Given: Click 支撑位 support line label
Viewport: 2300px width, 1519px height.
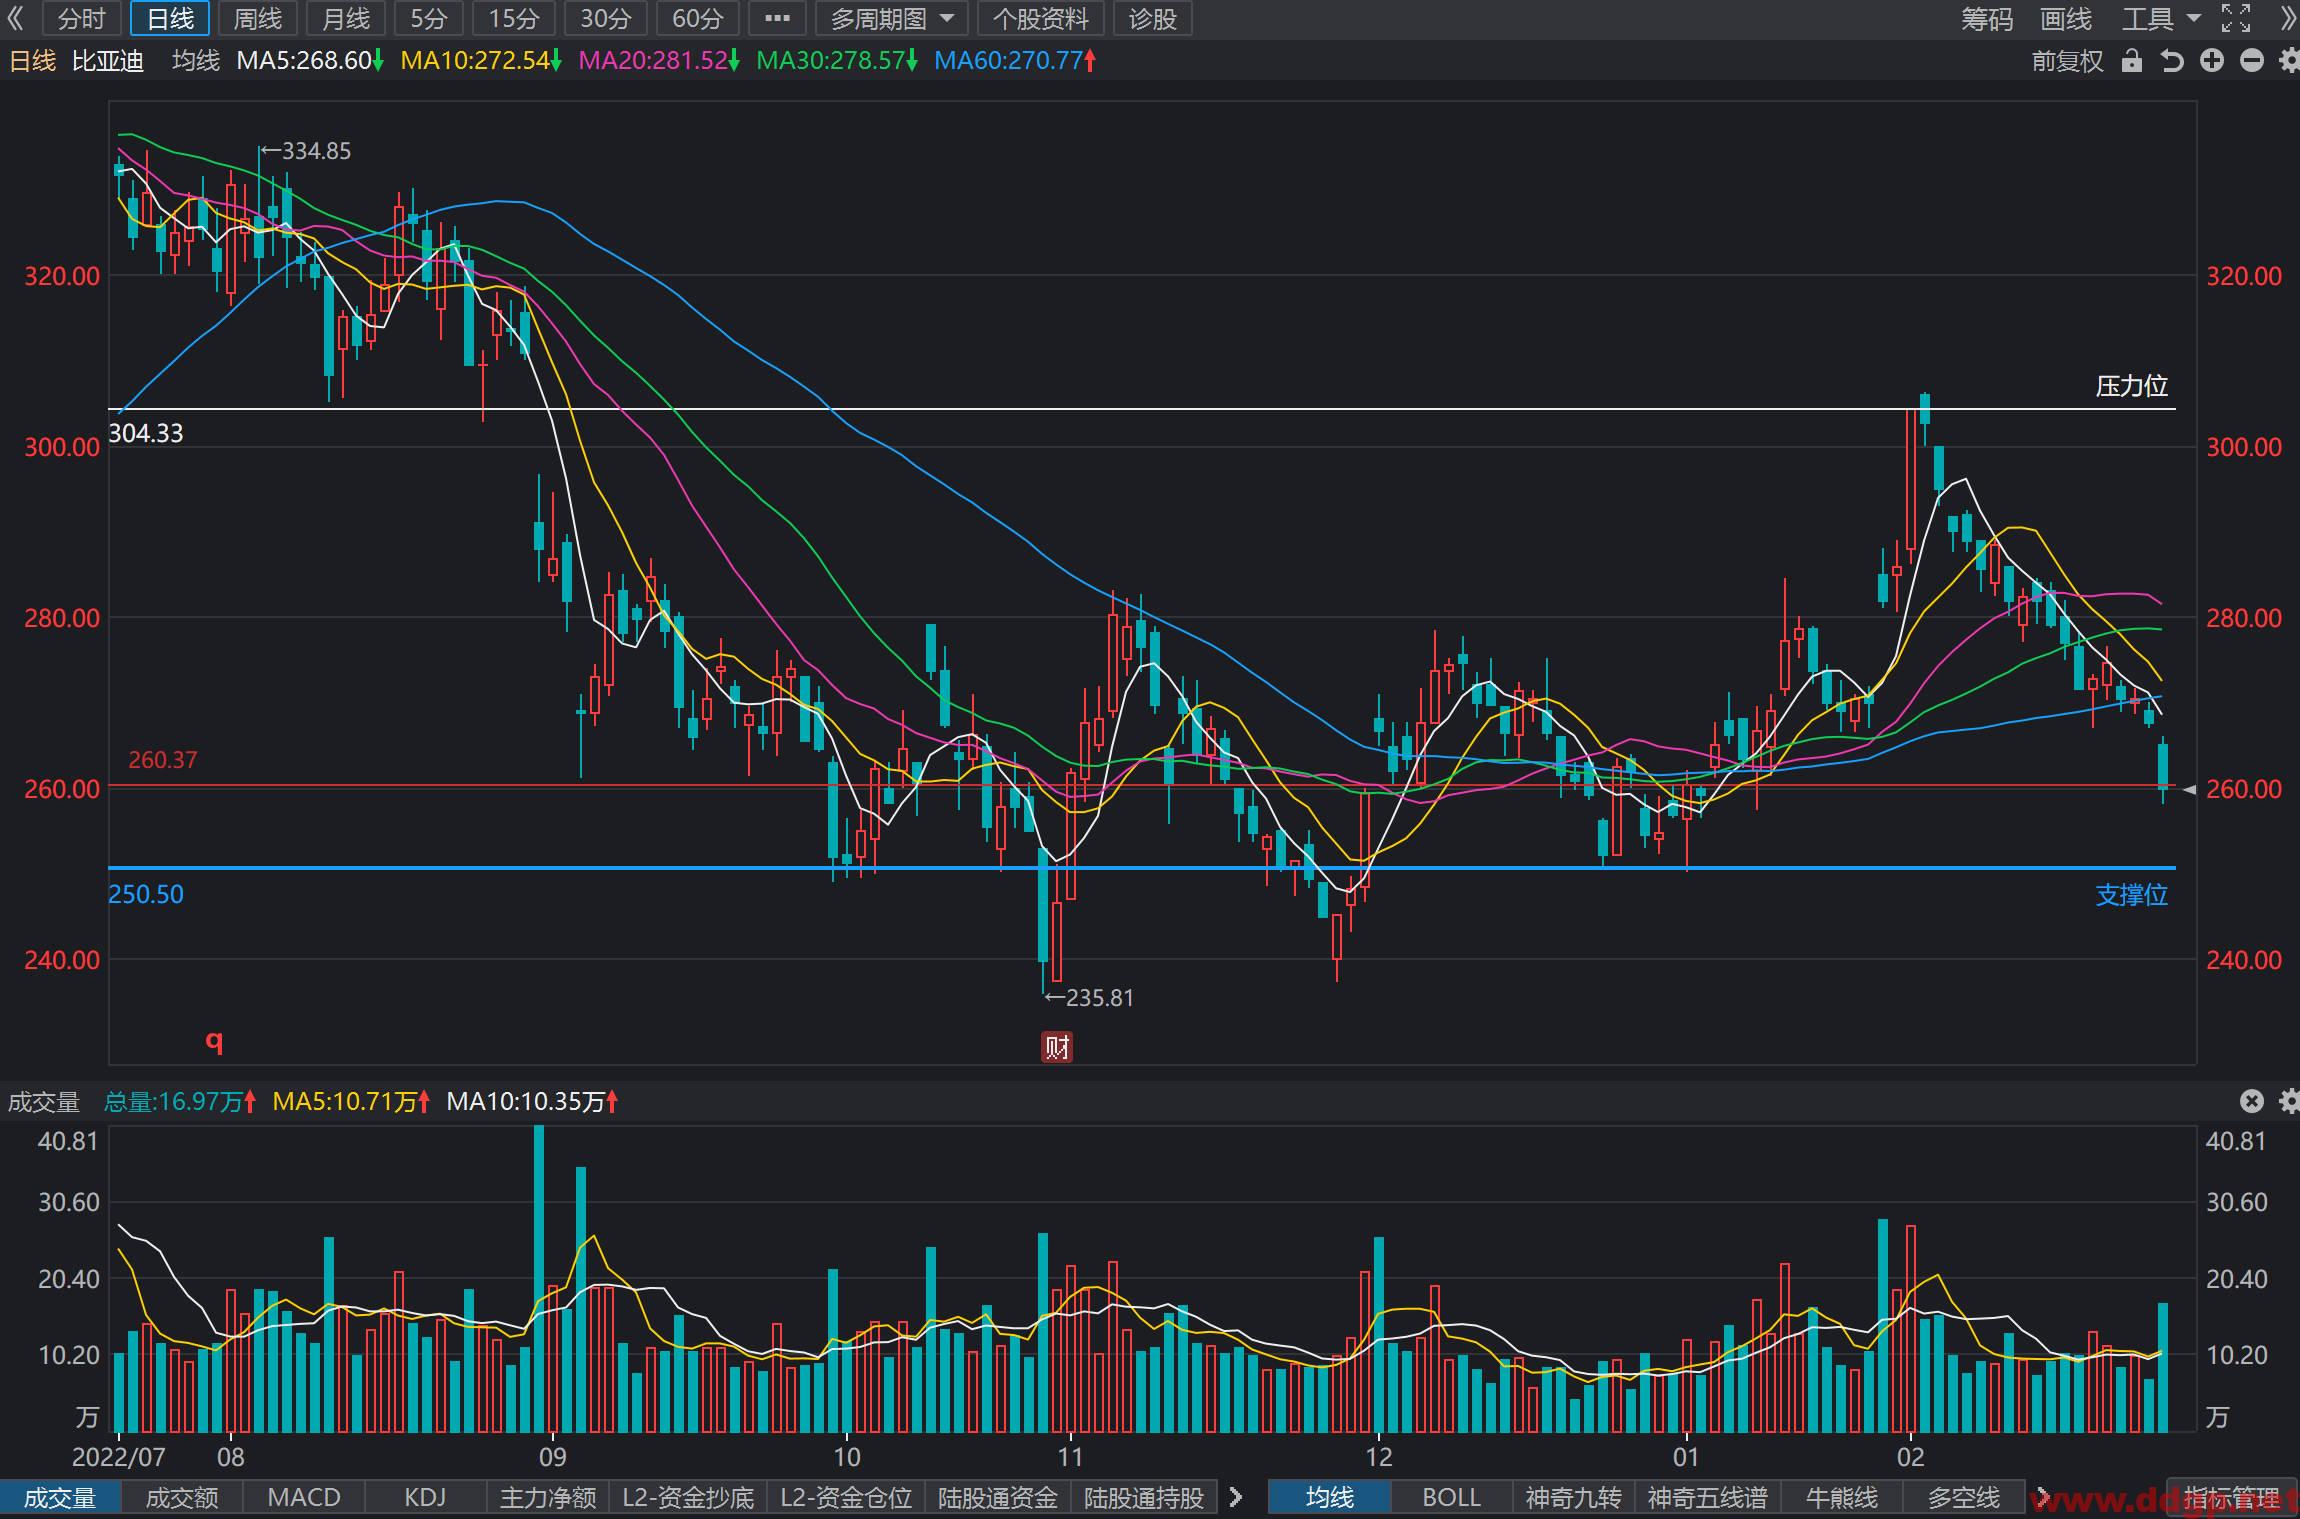Looking at the screenshot, I should (x=2131, y=895).
